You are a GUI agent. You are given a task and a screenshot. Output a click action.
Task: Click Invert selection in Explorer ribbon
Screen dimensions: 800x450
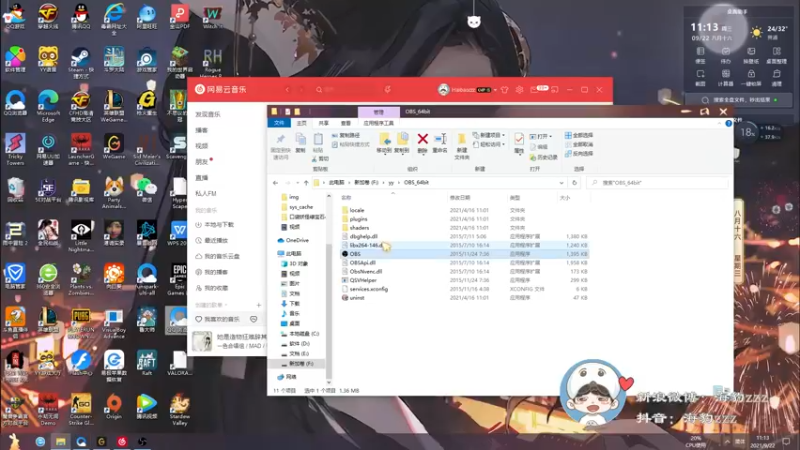pyautogui.click(x=579, y=154)
